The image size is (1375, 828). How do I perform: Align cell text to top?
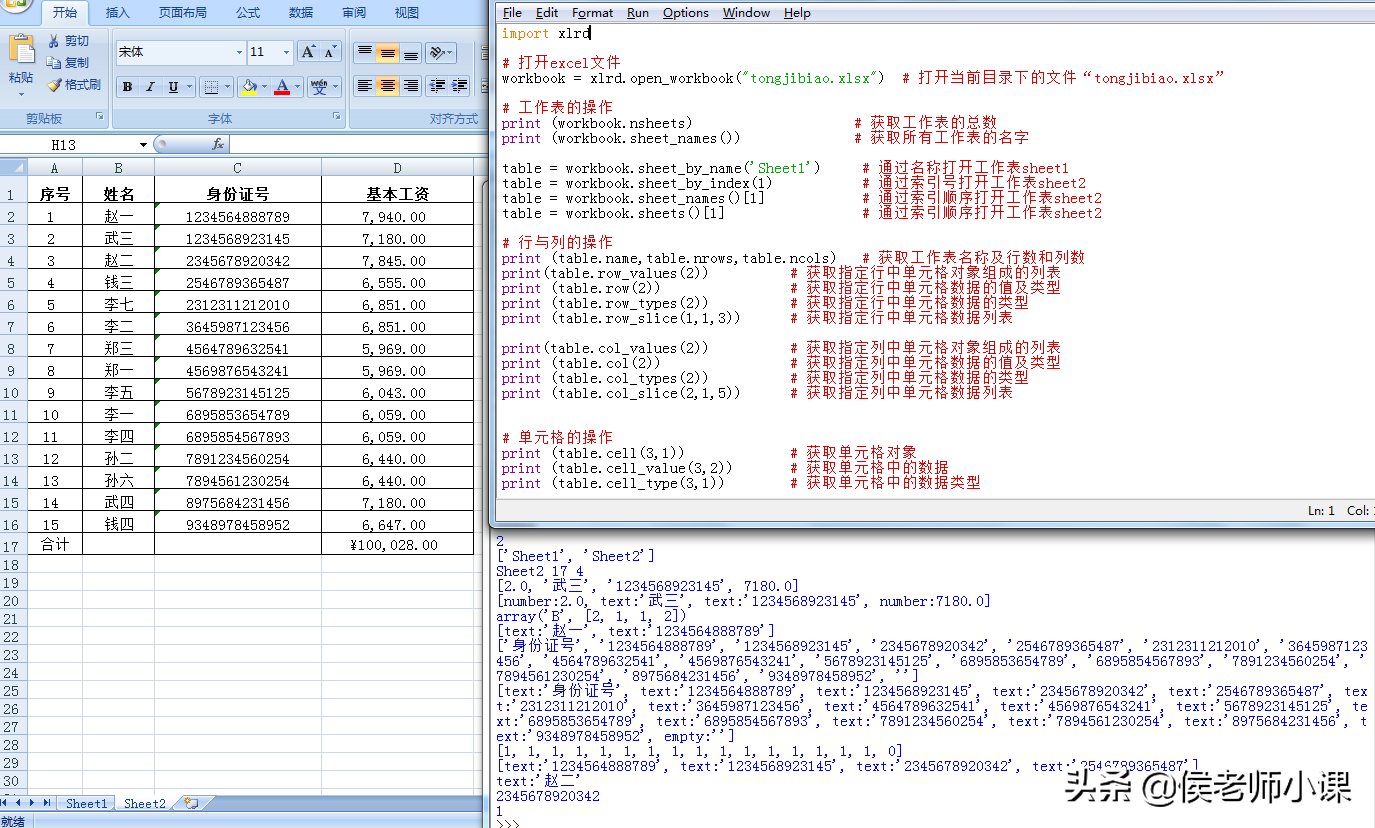[365, 53]
